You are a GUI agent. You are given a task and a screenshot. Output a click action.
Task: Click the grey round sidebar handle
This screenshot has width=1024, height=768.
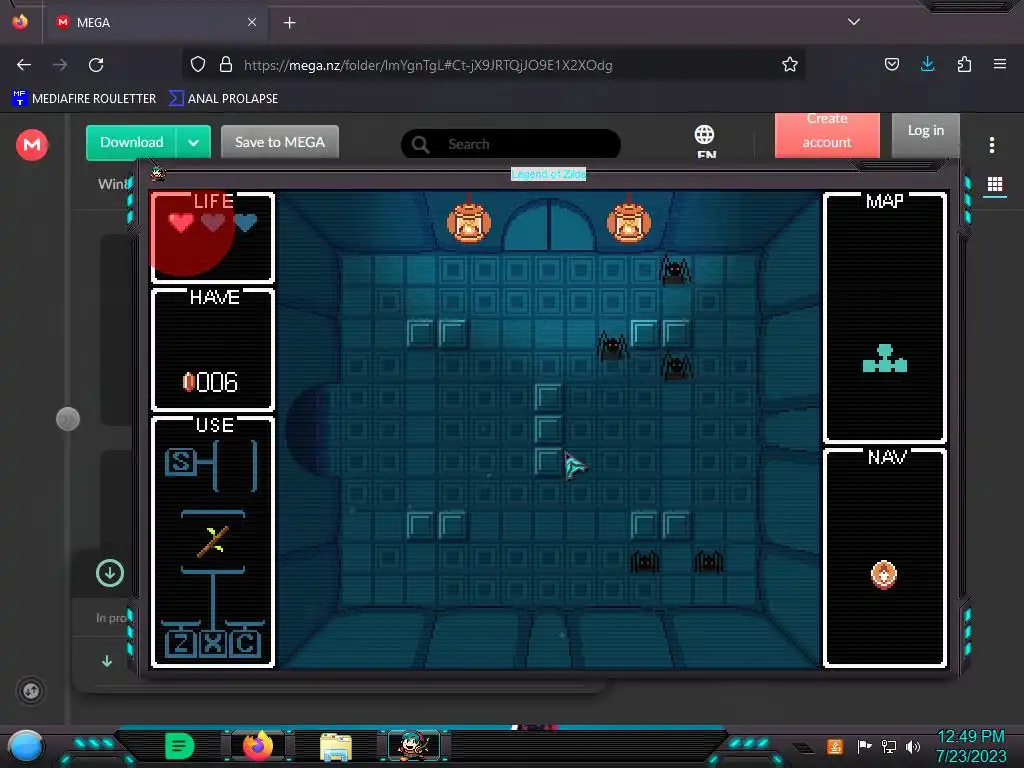pos(68,419)
